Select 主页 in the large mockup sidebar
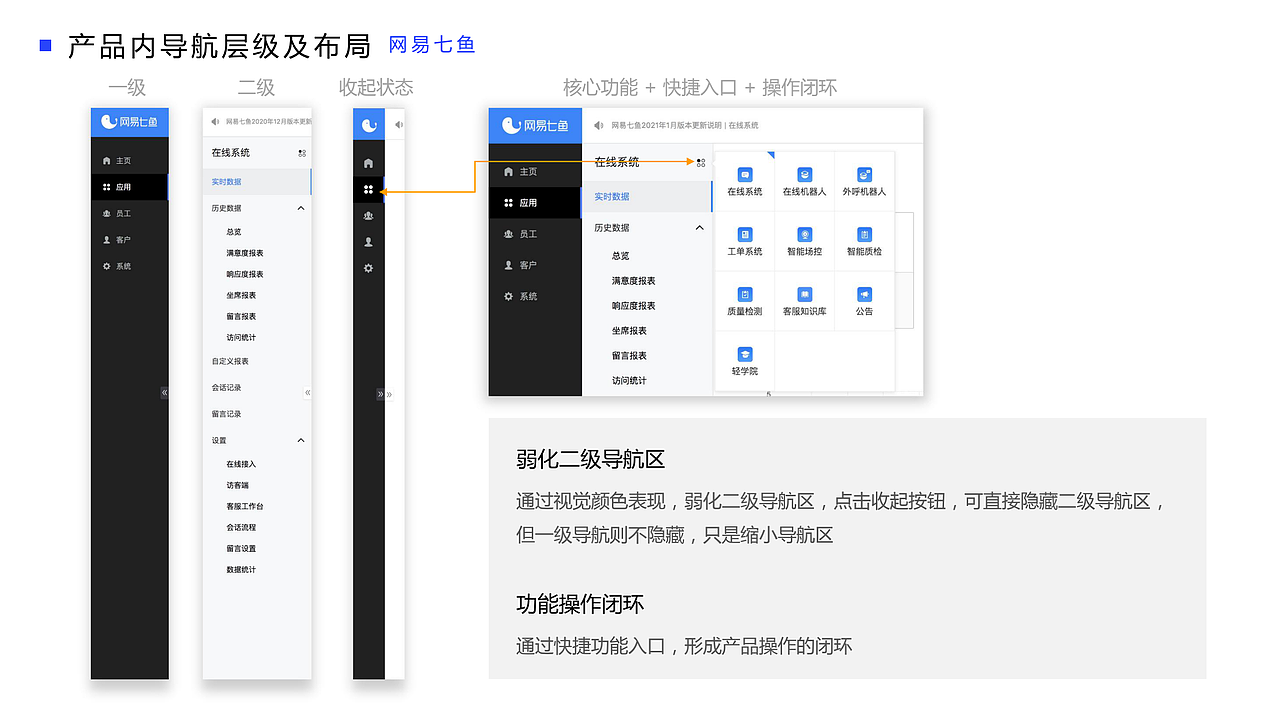 (x=535, y=172)
